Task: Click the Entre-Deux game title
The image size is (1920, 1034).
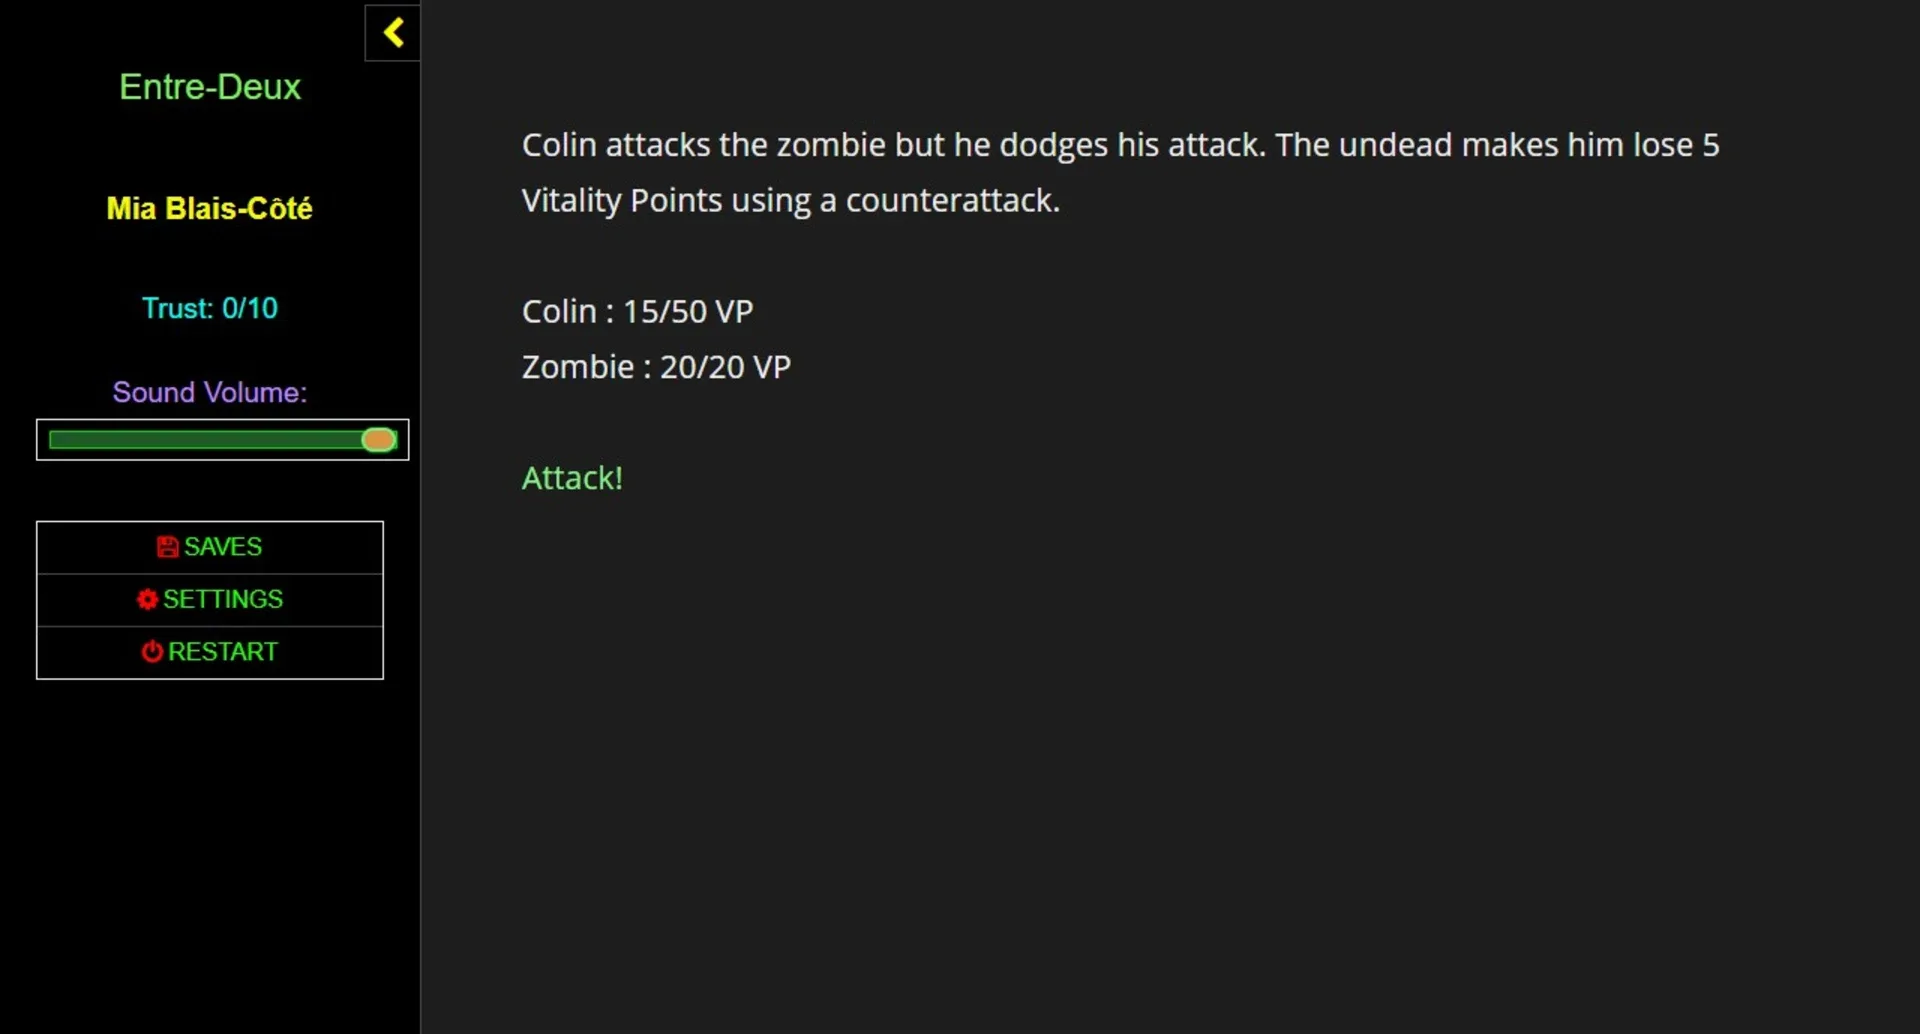Action: pos(210,87)
